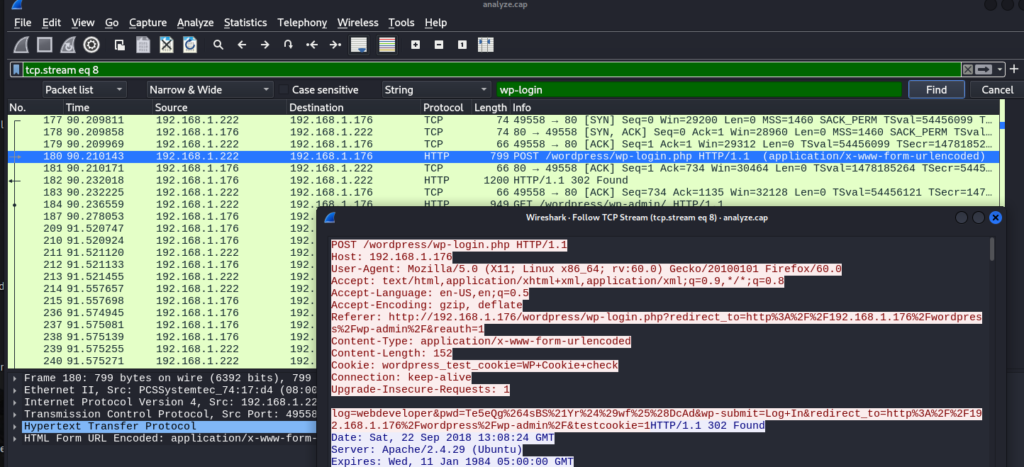This screenshot has width=1024, height=467.
Task: Open the Edit menu
Action: click(x=52, y=22)
